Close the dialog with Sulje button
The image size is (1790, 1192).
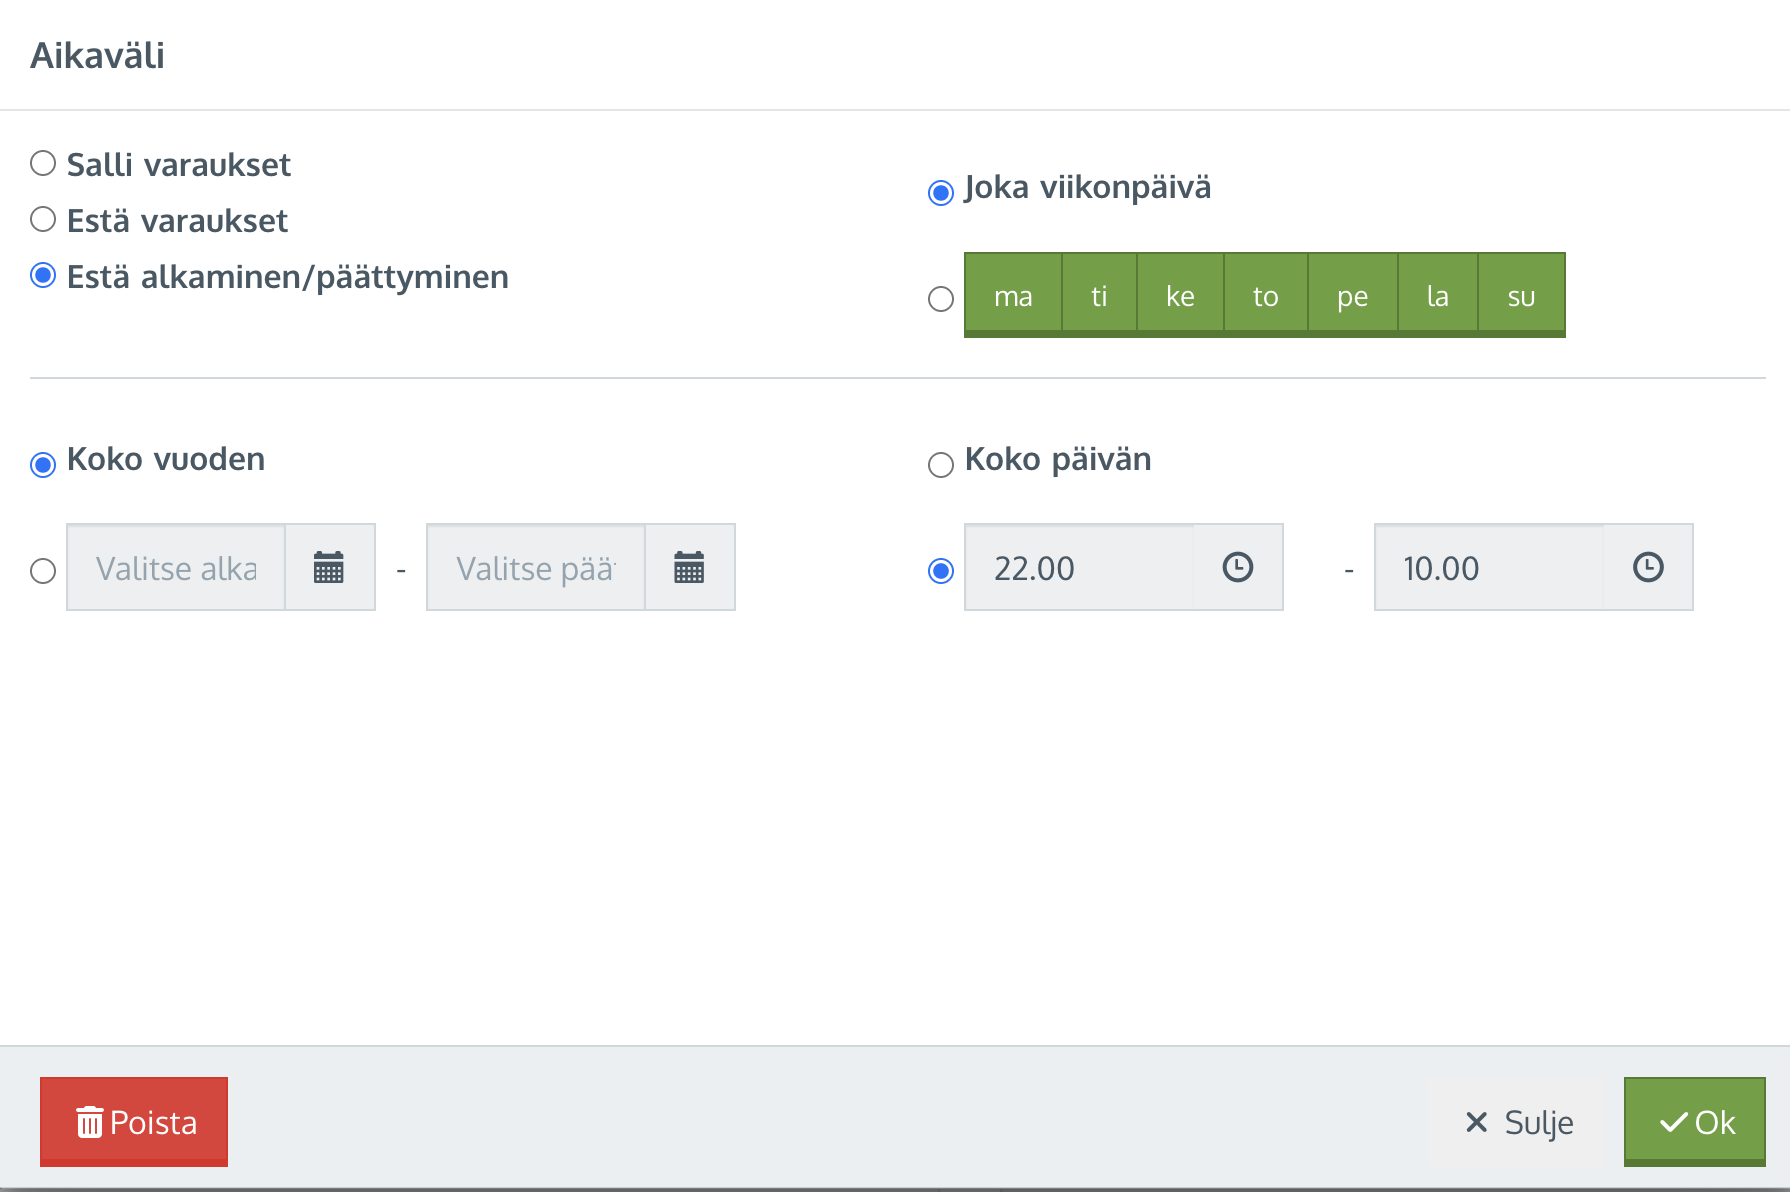(1518, 1122)
